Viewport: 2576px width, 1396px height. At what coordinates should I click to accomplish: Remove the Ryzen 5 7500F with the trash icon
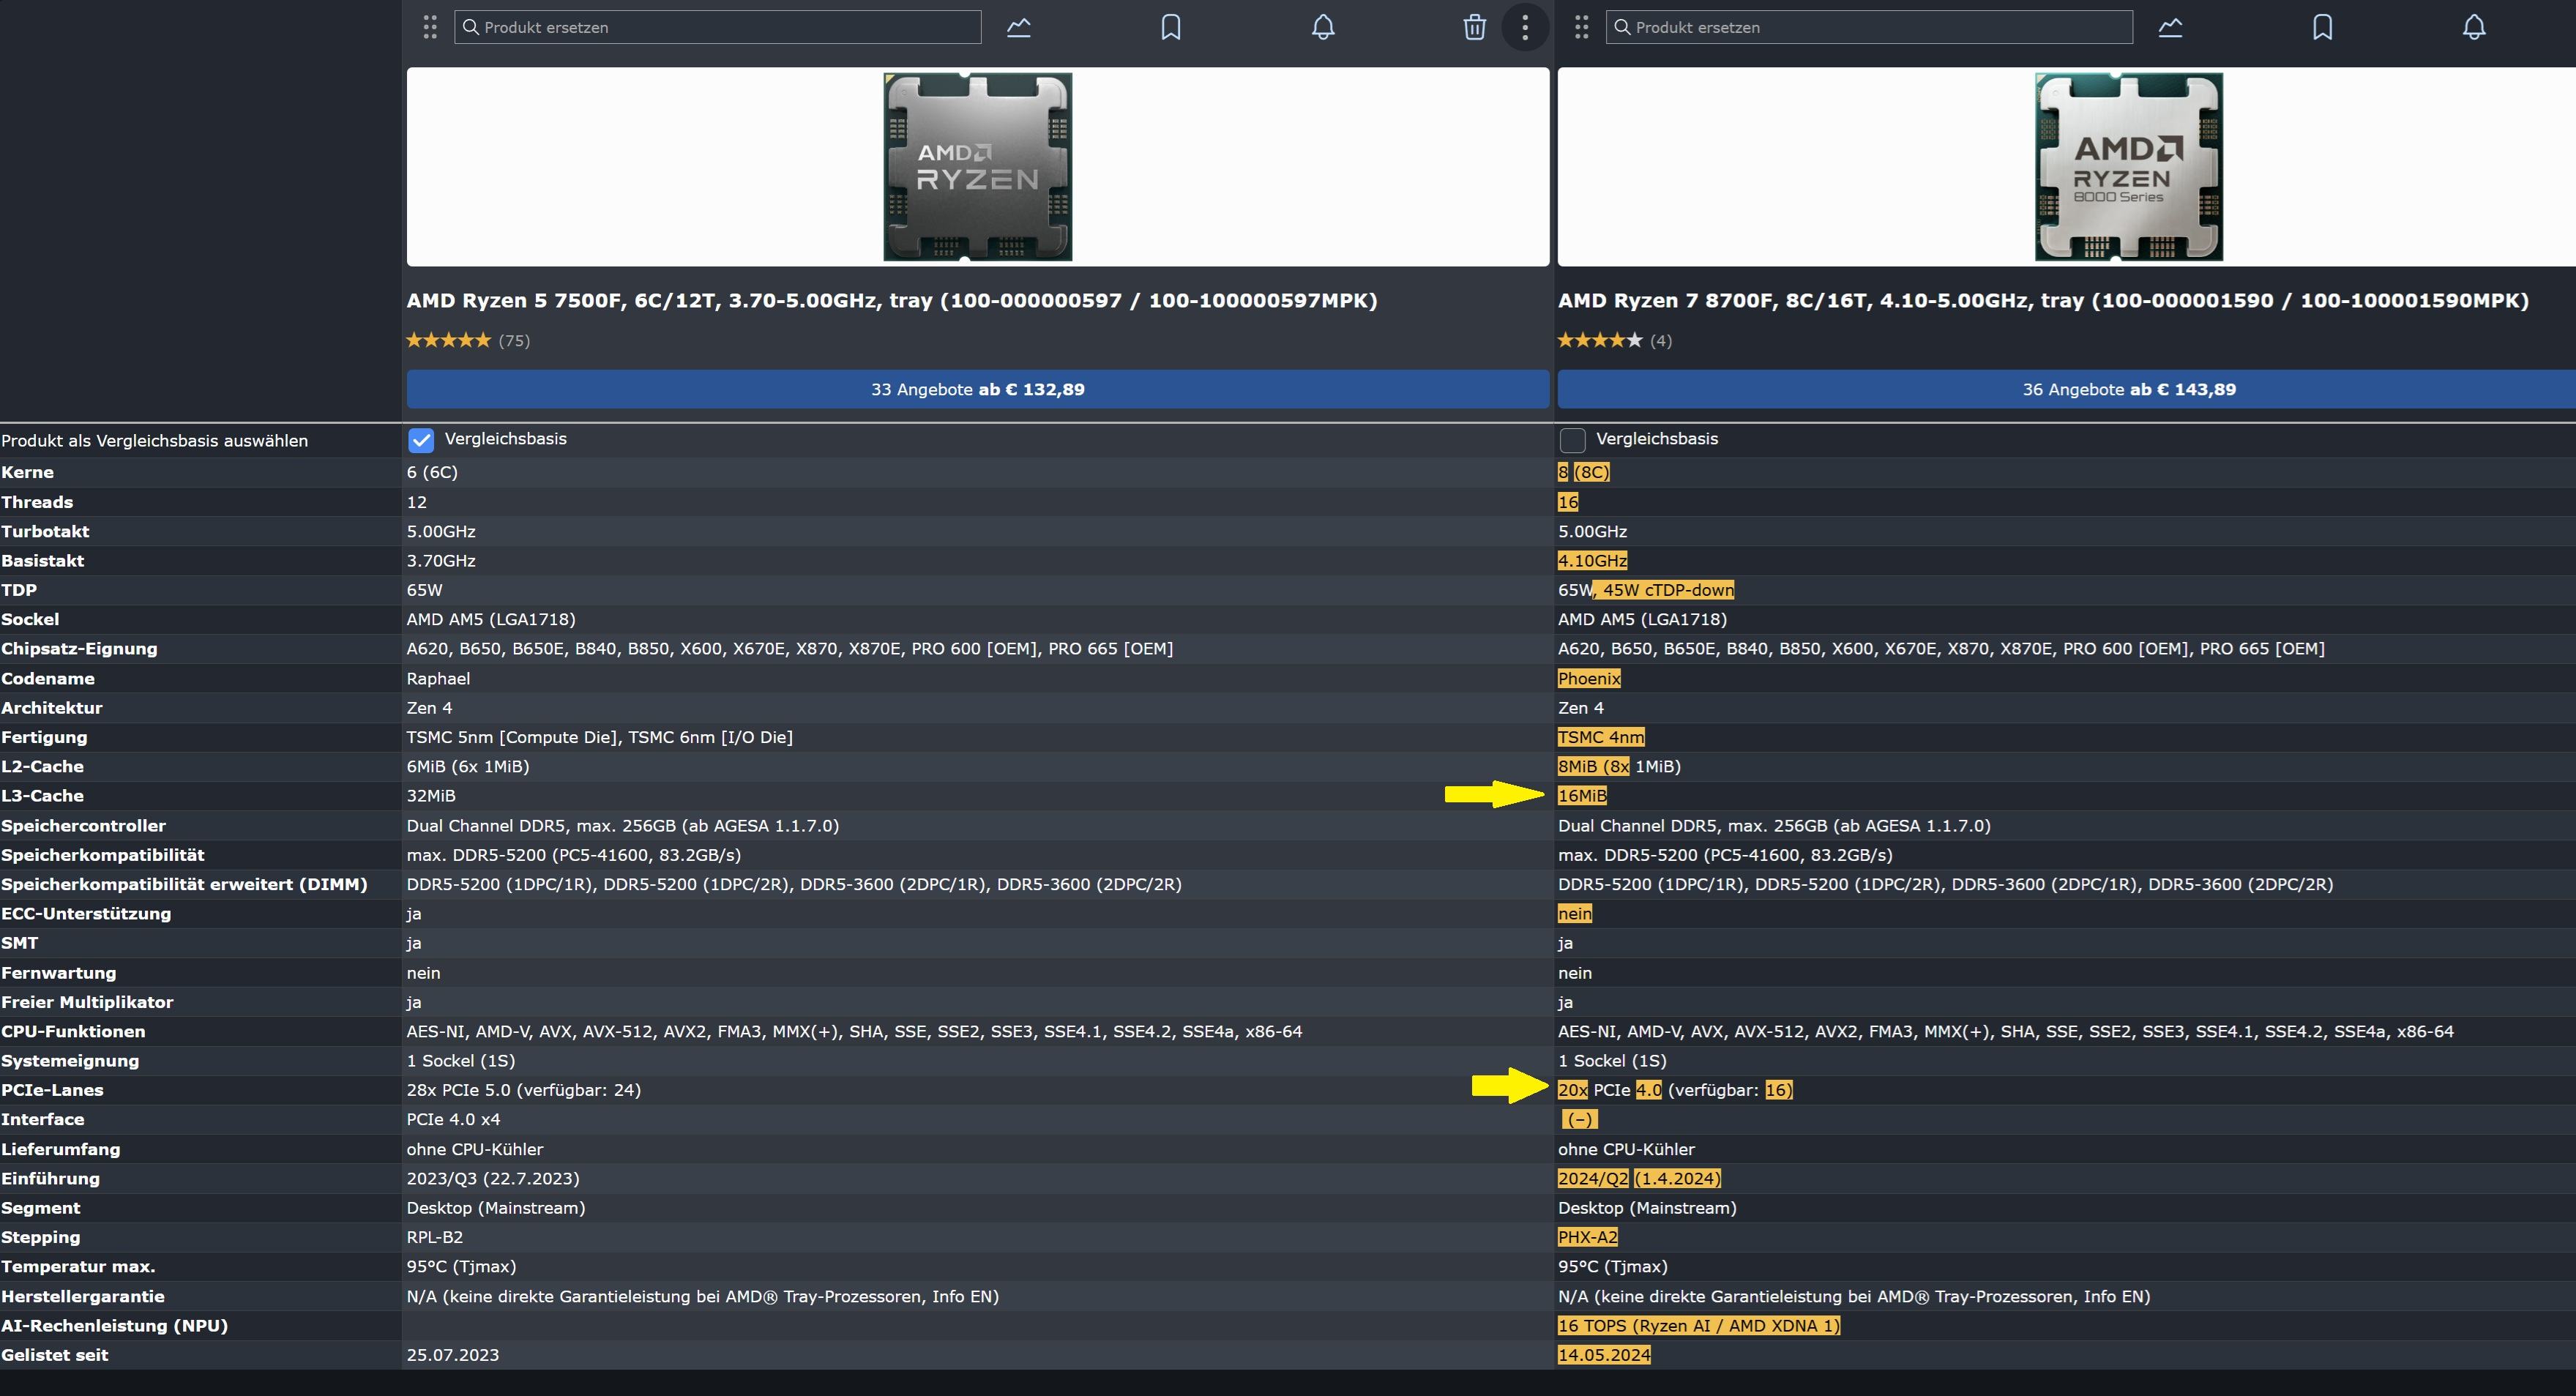tap(1474, 27)
